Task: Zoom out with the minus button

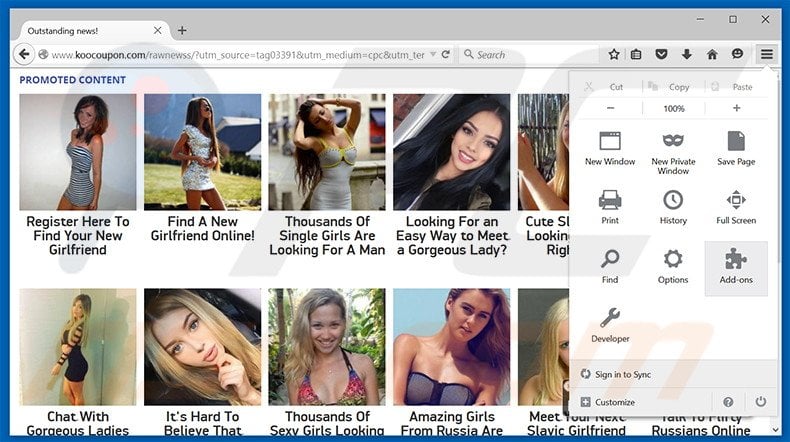Action: [x=610, y=108]
